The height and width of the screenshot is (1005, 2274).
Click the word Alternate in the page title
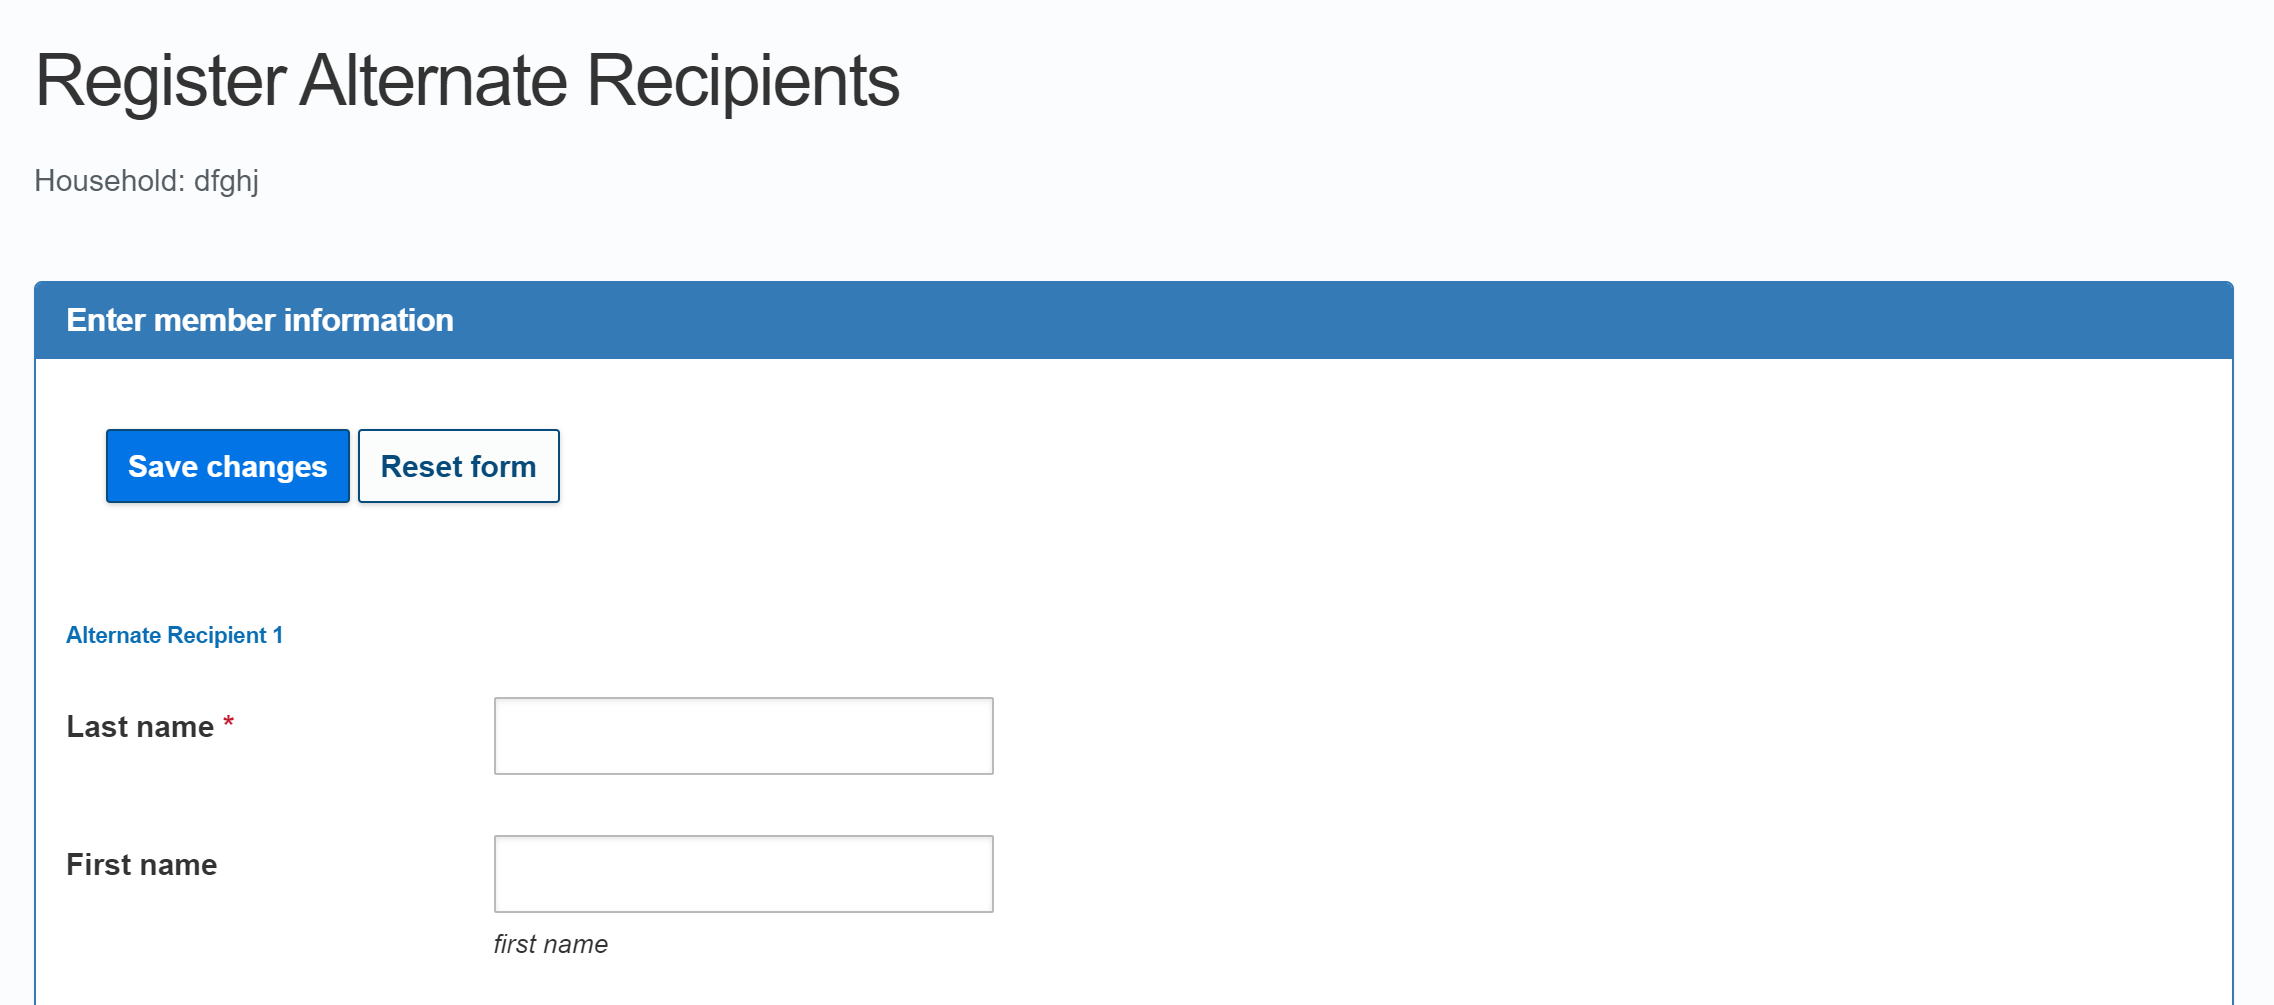433,81
